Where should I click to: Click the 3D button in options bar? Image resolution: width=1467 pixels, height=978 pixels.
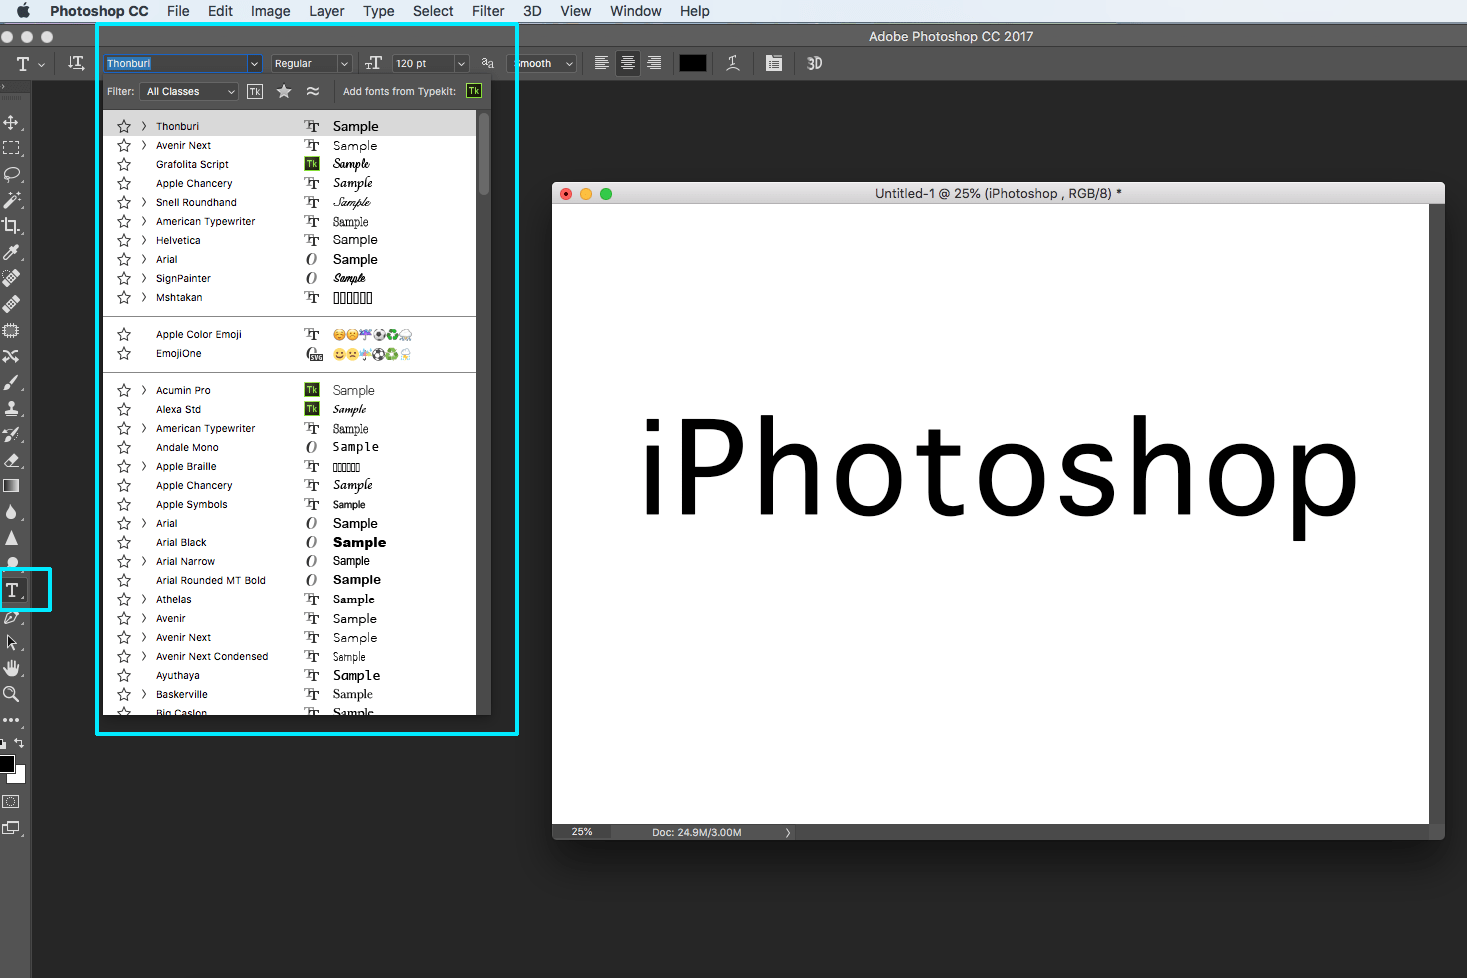click(x=815, y=63)
